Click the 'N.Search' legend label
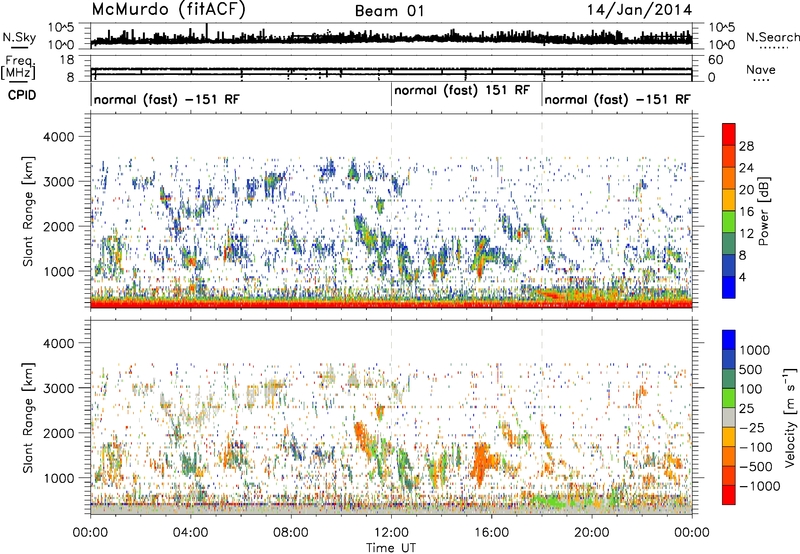Viewport: 800px width, 554px height. (x=772, y=37)
